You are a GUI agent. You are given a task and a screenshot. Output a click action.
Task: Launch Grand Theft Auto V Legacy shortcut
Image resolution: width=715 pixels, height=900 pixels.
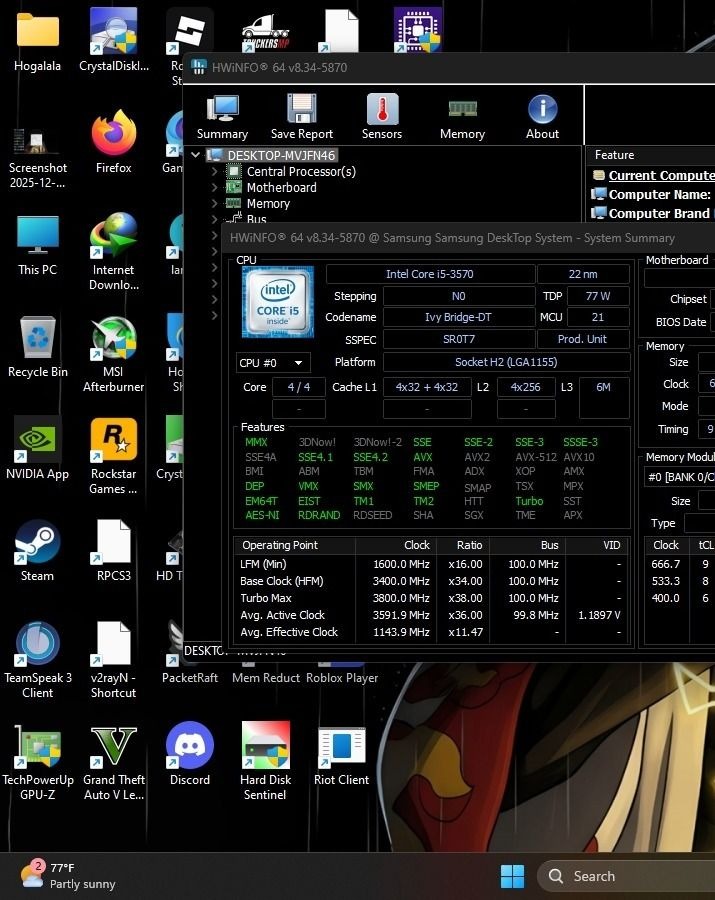pyautogui.click(x=114, y=761)
